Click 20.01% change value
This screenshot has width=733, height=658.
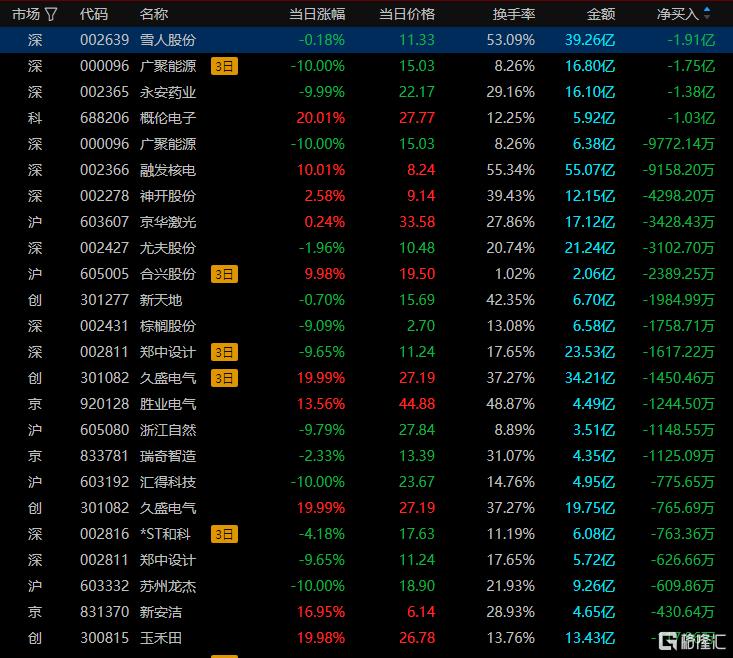321,118
